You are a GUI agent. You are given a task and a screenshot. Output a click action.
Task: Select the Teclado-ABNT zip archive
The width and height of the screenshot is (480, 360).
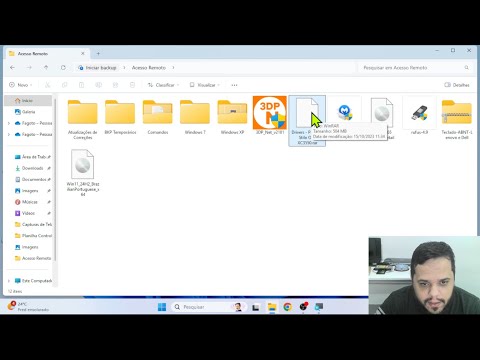coord(457,118)
